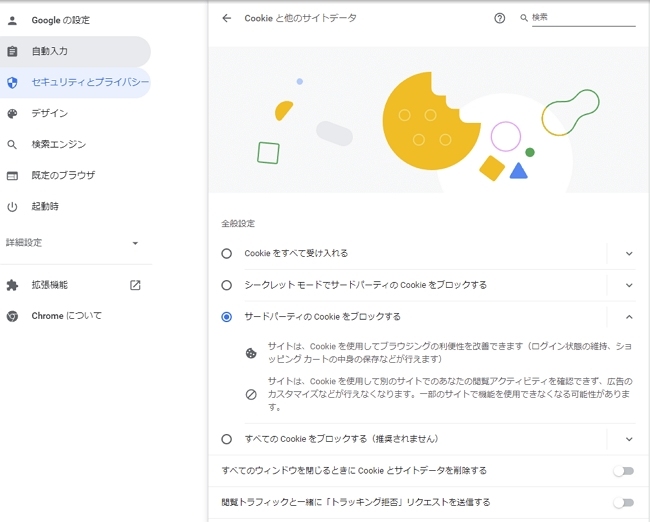The image size is (650, 522).
Task: Go back using the left arrow icon
Action: coord(226,18)
